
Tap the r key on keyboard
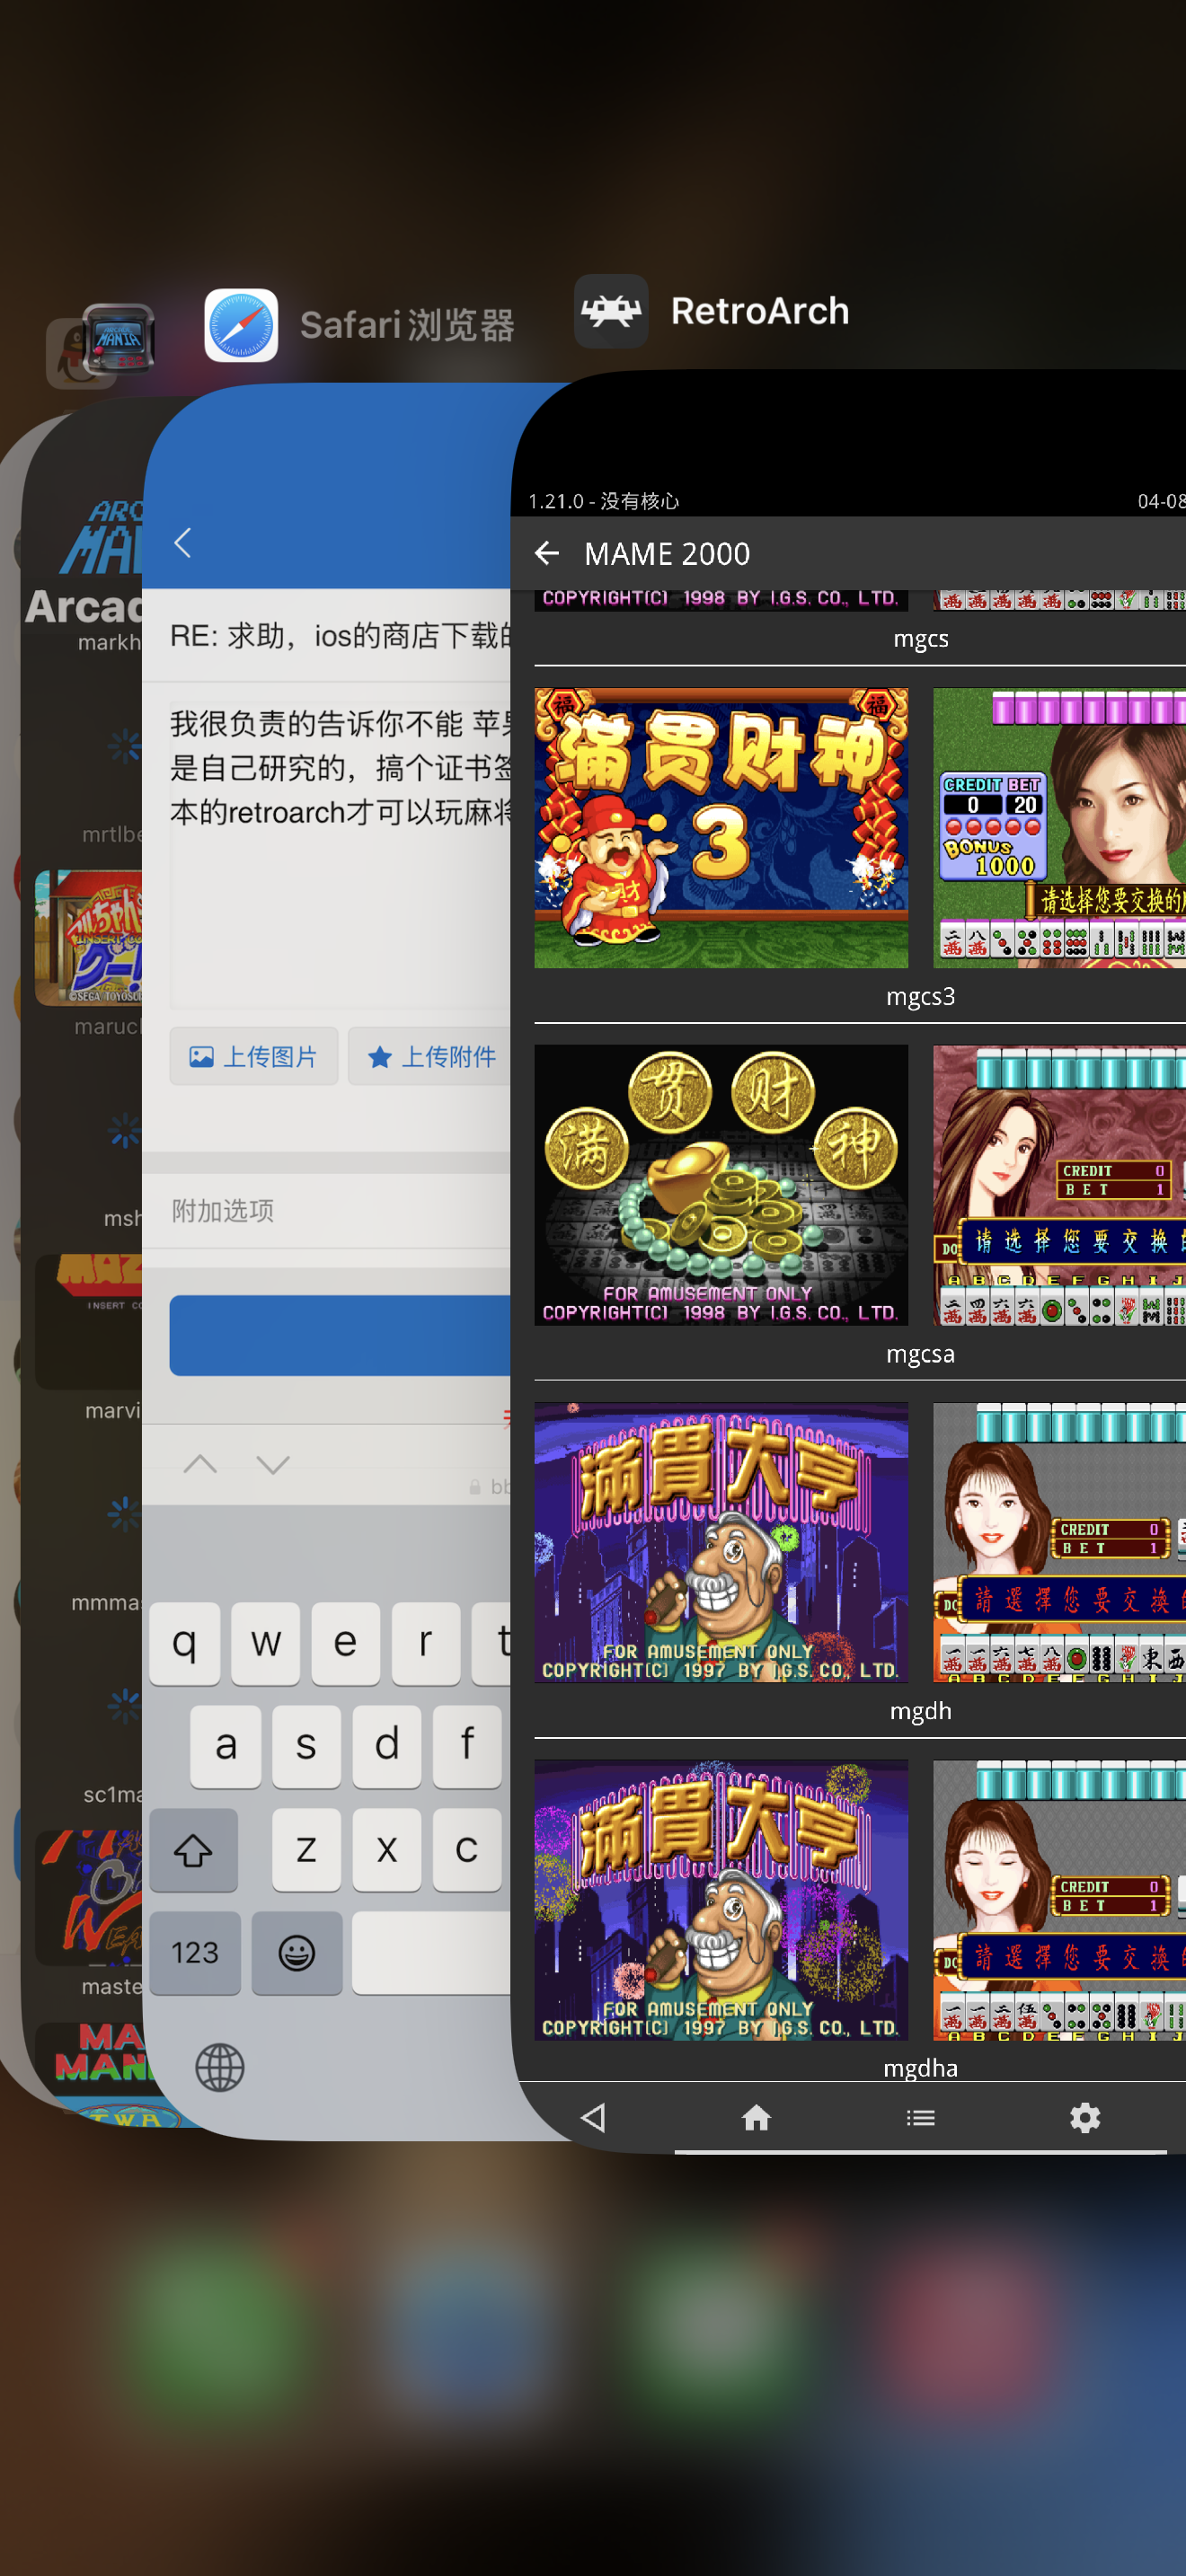click(426, 1643)
